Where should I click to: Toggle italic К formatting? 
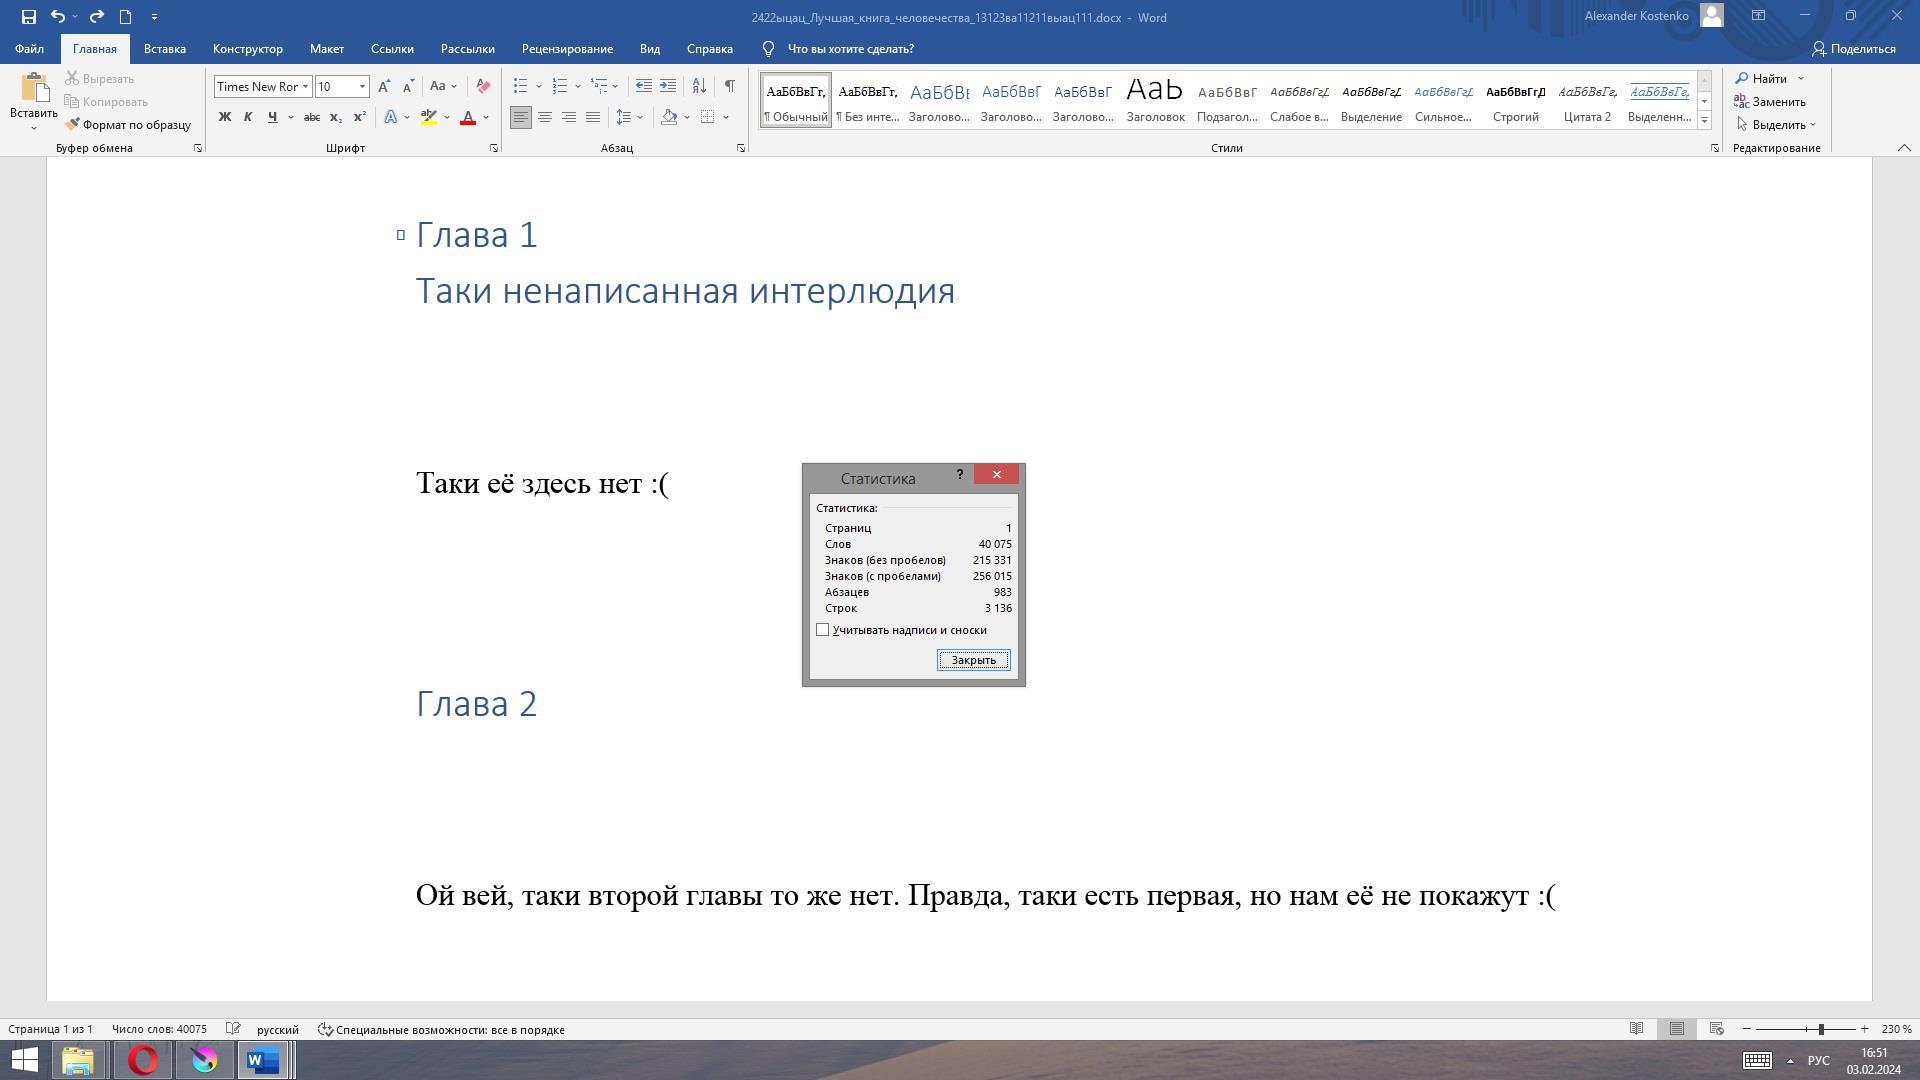(248, 117)
